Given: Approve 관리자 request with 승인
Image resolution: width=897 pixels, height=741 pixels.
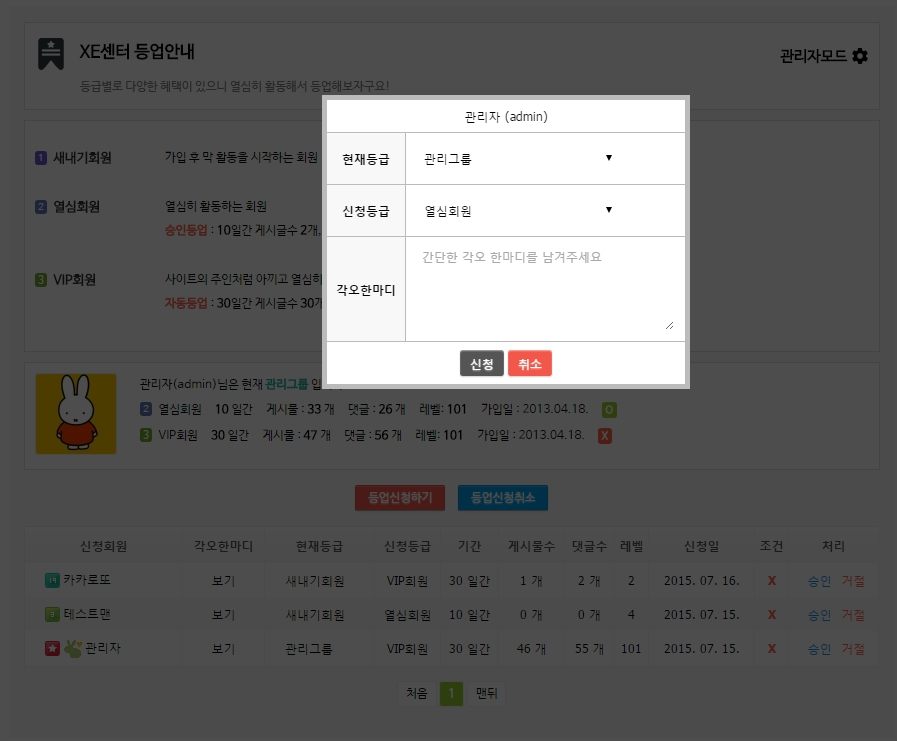Looking at the screenshot, I should [x=819, y=649].
